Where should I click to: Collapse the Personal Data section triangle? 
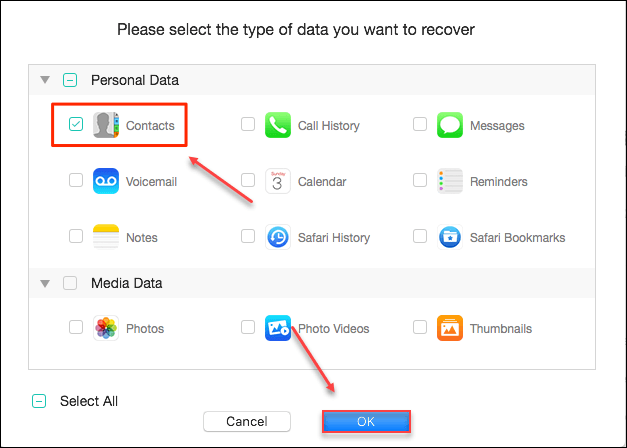click(45, 80)
